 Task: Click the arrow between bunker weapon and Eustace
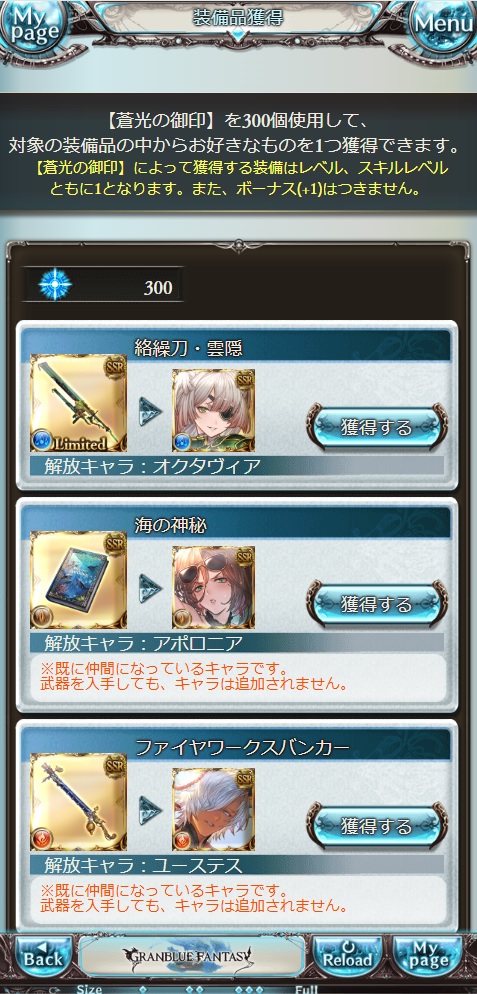pos(150,809)
